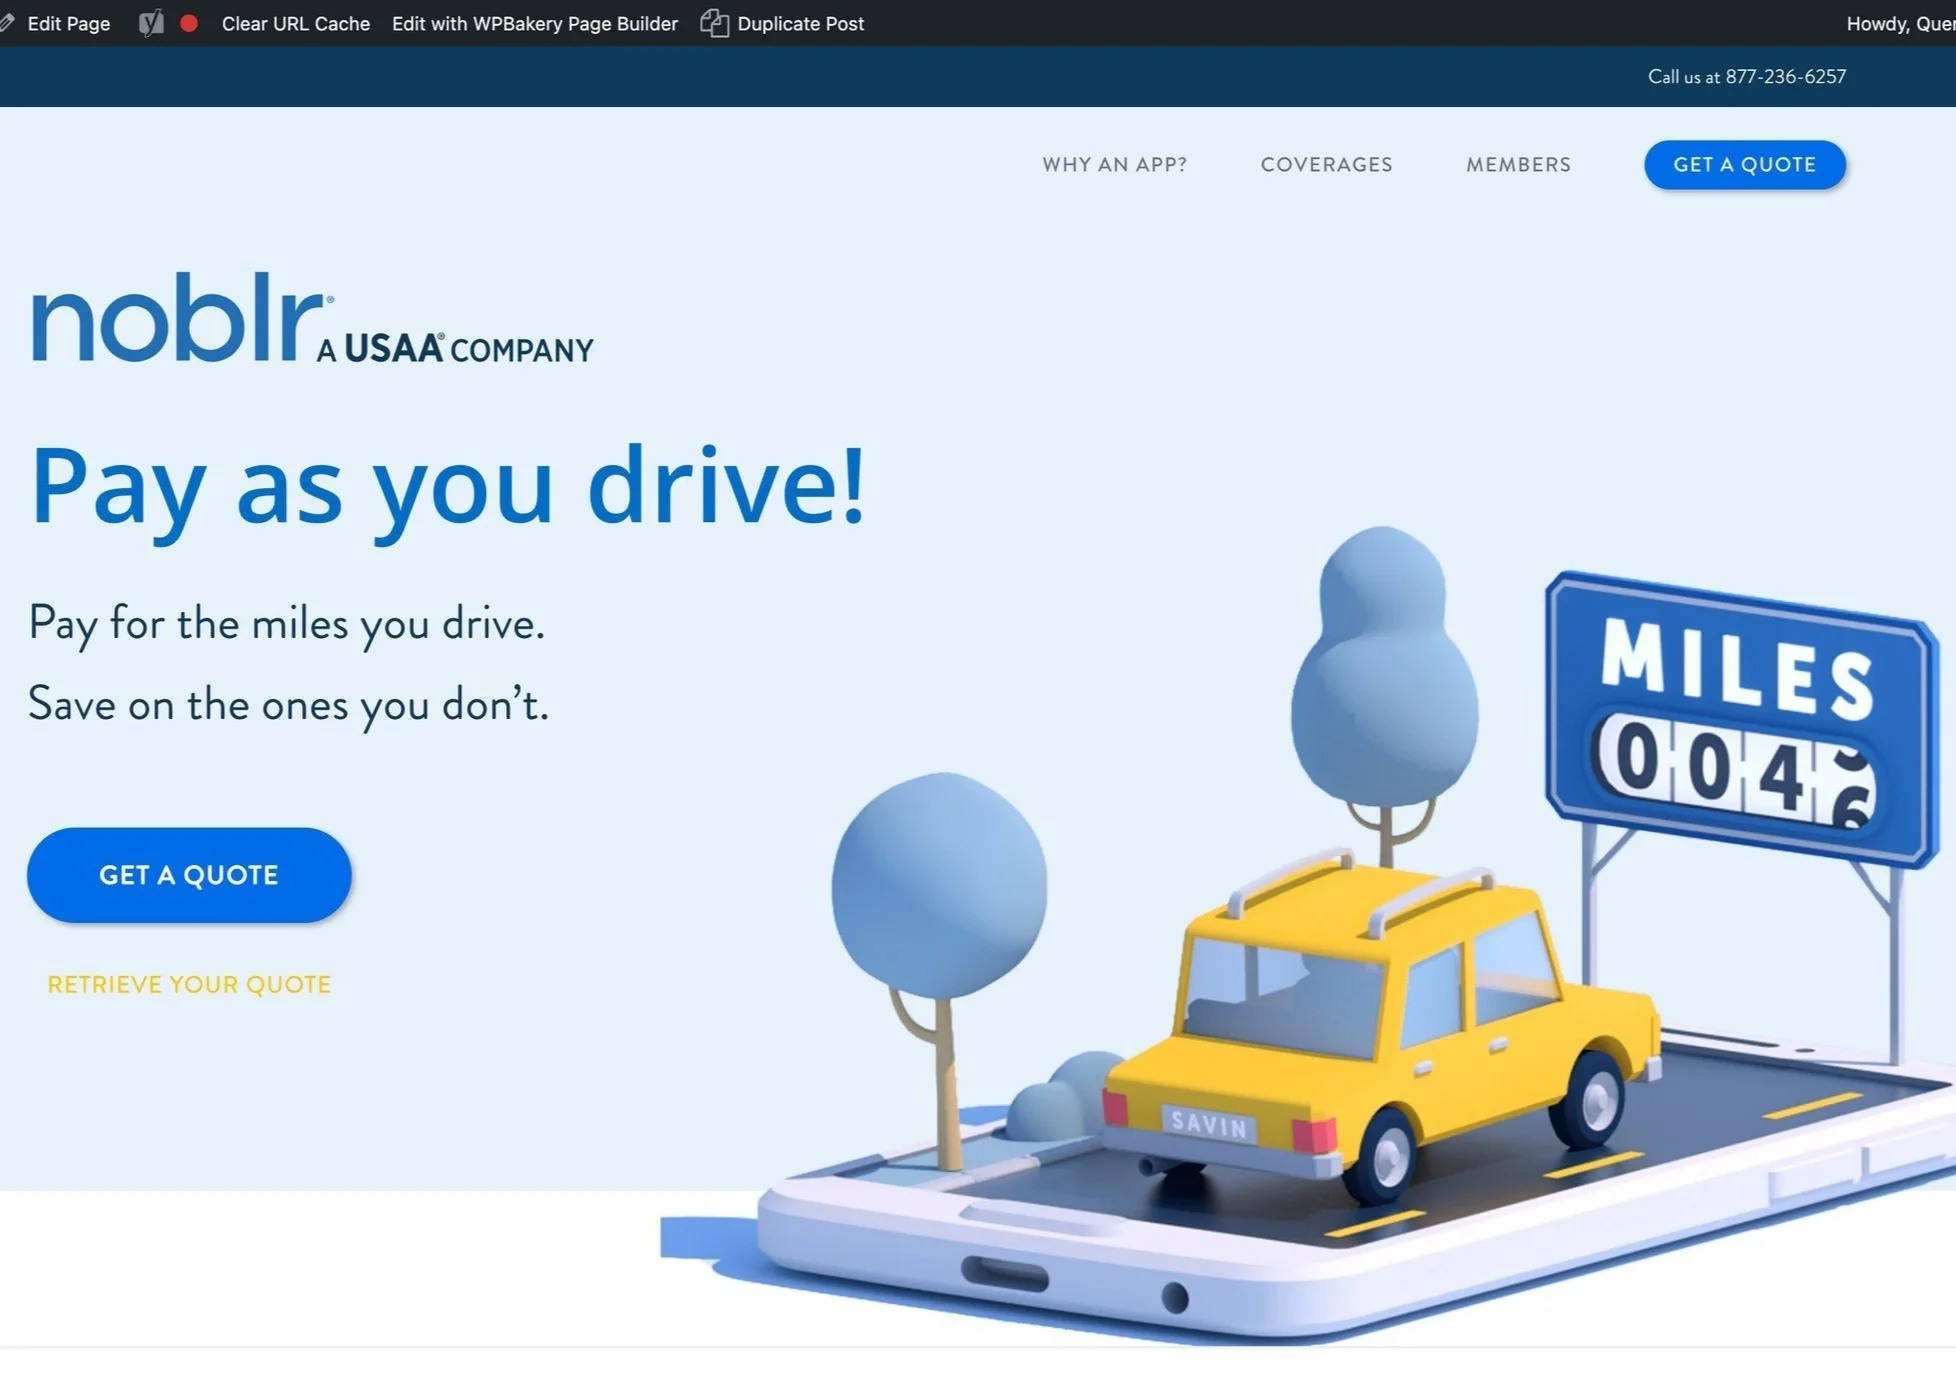This screenshot has width=1956, height=1373.
Task: Click Duplicate Post in the admin bar
Action: tap(800, 23)
